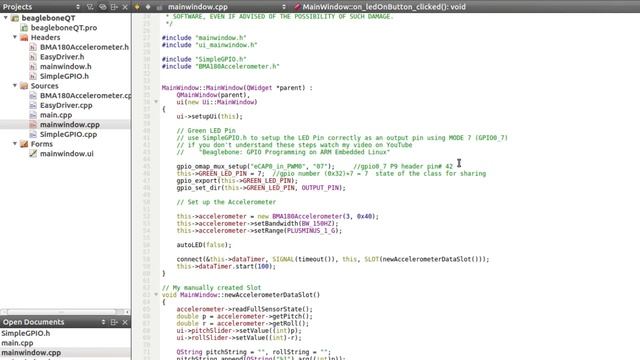
Task: Collapse the Sources folder arrow
Action: (15, 86)
